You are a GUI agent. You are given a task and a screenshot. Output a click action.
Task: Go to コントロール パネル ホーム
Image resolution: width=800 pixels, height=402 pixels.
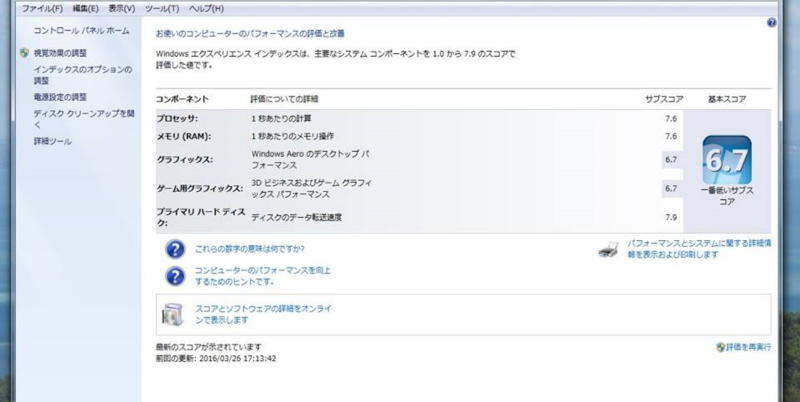(x=82, y=31)
